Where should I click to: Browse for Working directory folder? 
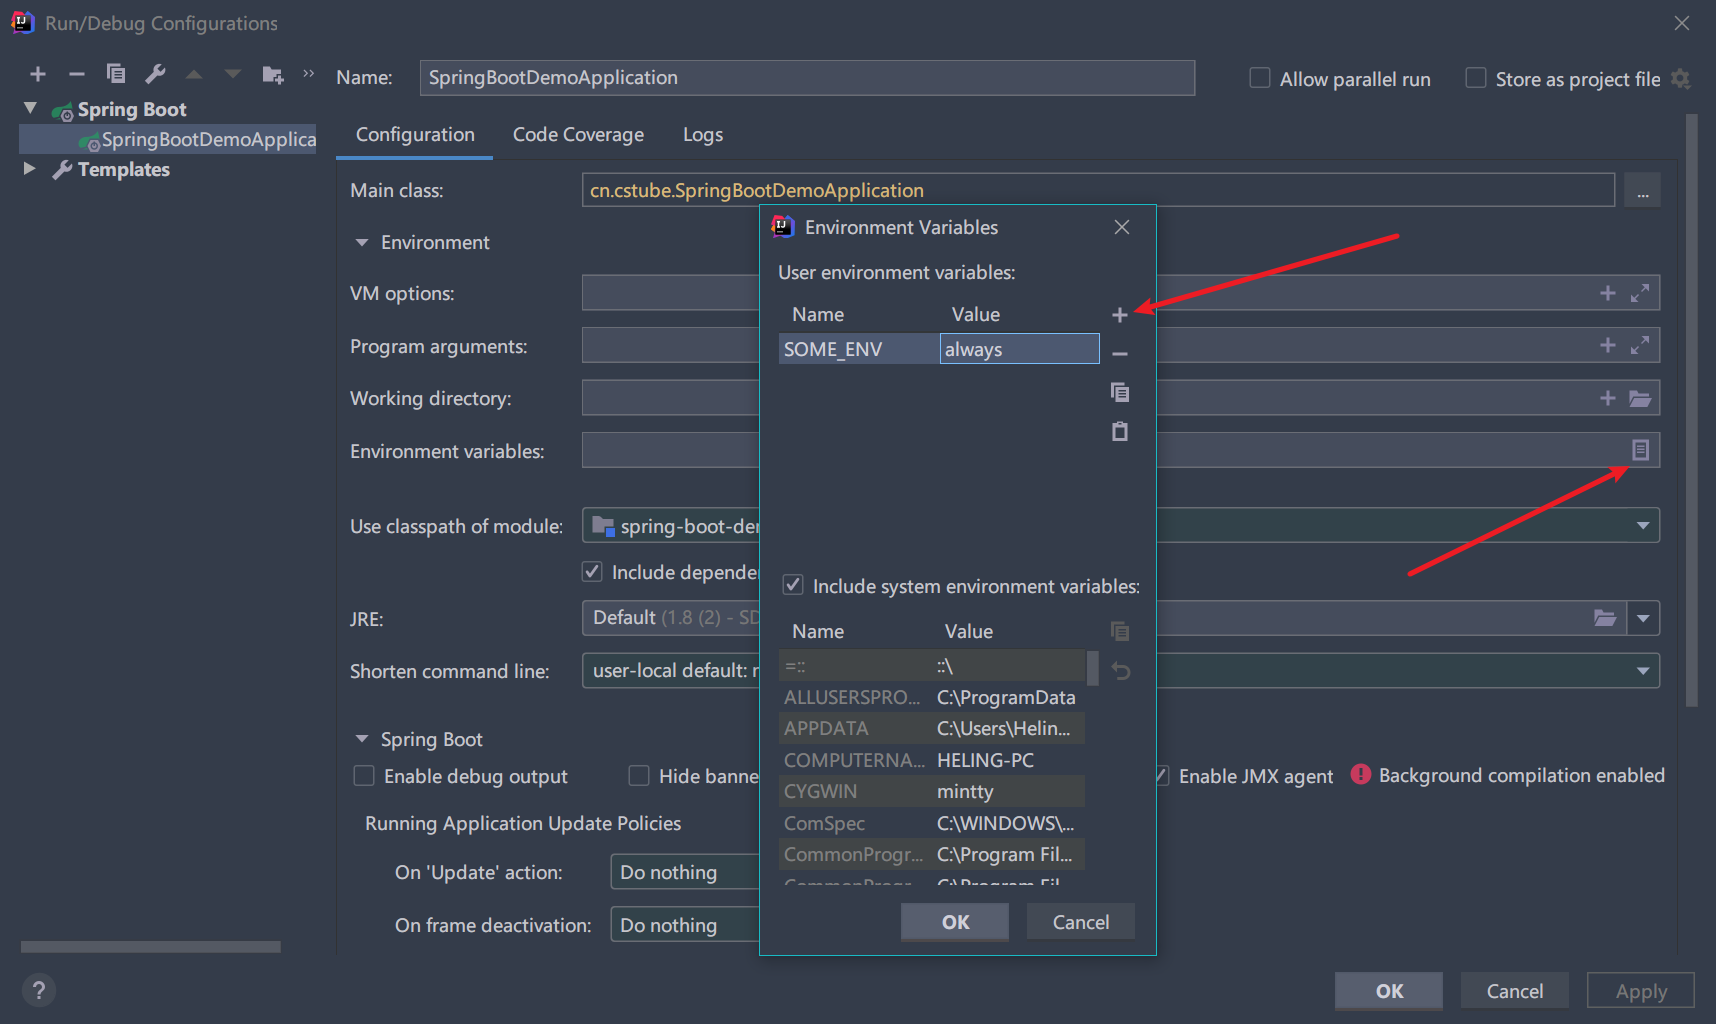1640,398
